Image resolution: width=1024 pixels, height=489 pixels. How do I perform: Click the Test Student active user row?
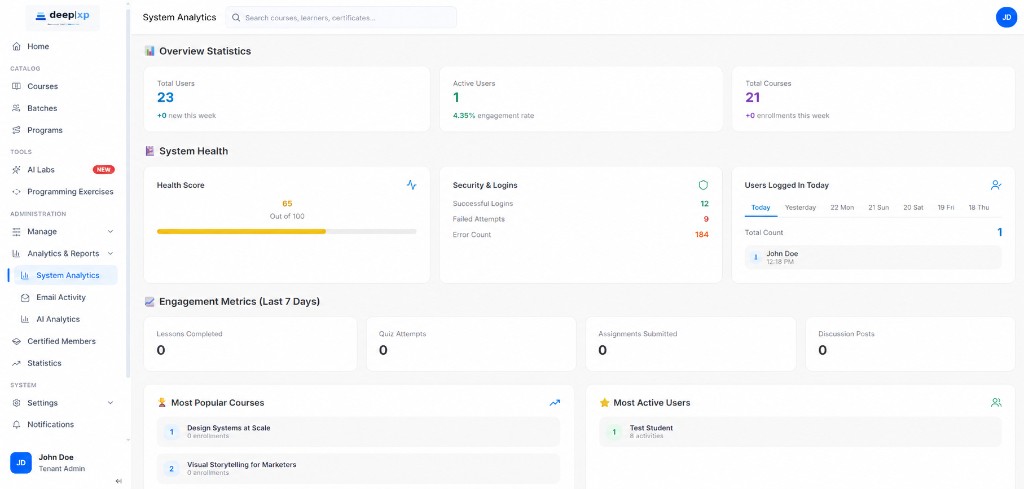click(801, 432)
